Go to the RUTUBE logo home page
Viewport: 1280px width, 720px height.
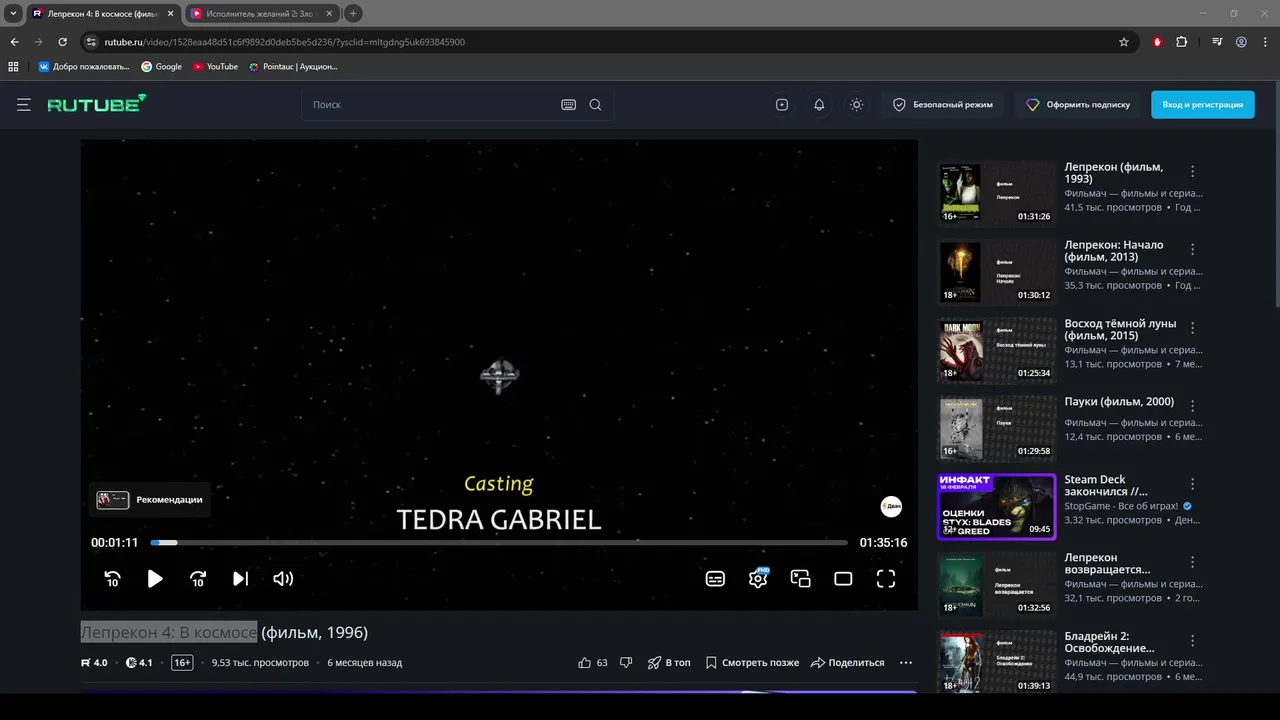click(97, 103)
